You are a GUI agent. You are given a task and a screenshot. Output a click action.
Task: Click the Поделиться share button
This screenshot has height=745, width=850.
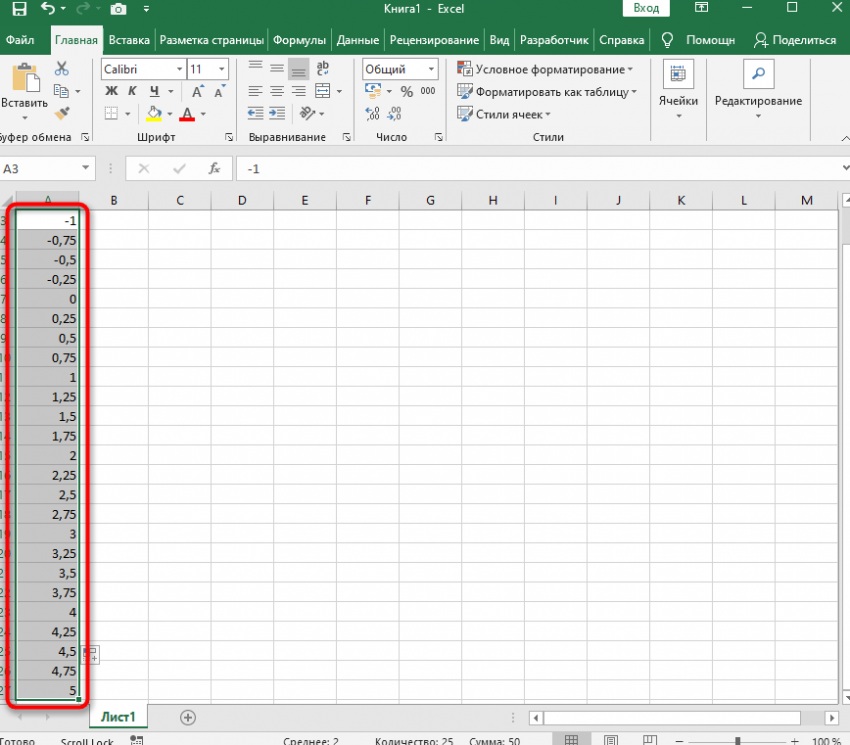point(796,41)
